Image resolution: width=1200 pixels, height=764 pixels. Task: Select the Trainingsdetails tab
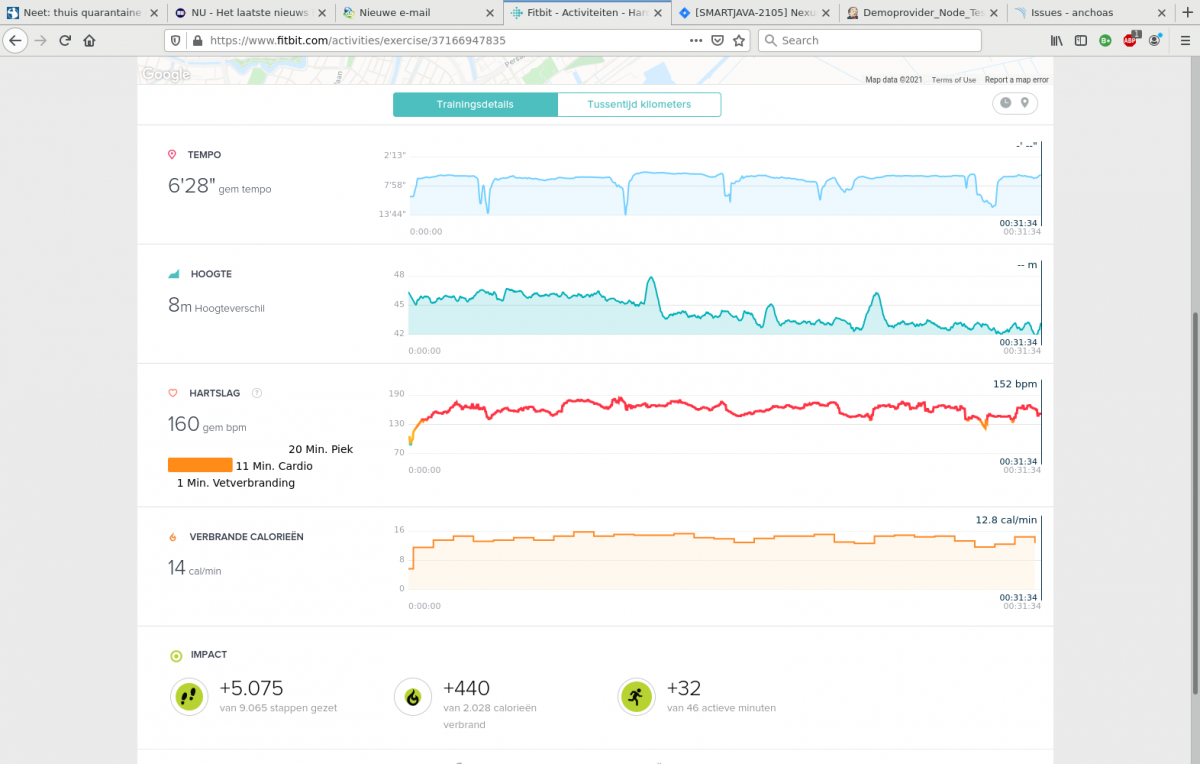coord(475,105)
